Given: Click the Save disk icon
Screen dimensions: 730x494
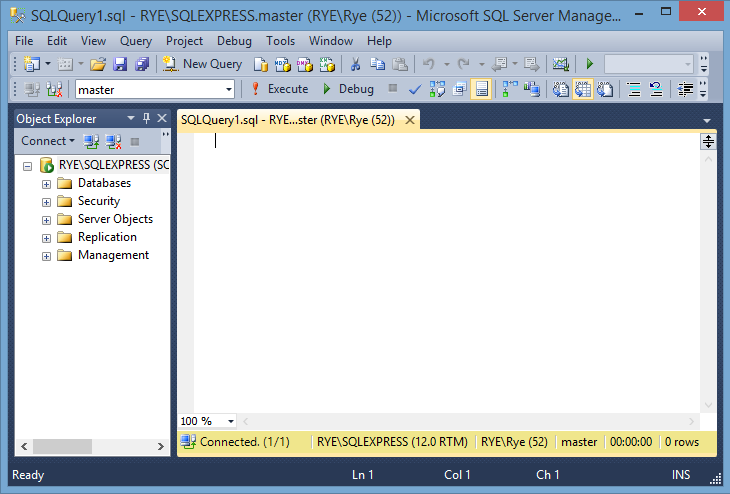Looking at the screenshot, I should 120,64.
